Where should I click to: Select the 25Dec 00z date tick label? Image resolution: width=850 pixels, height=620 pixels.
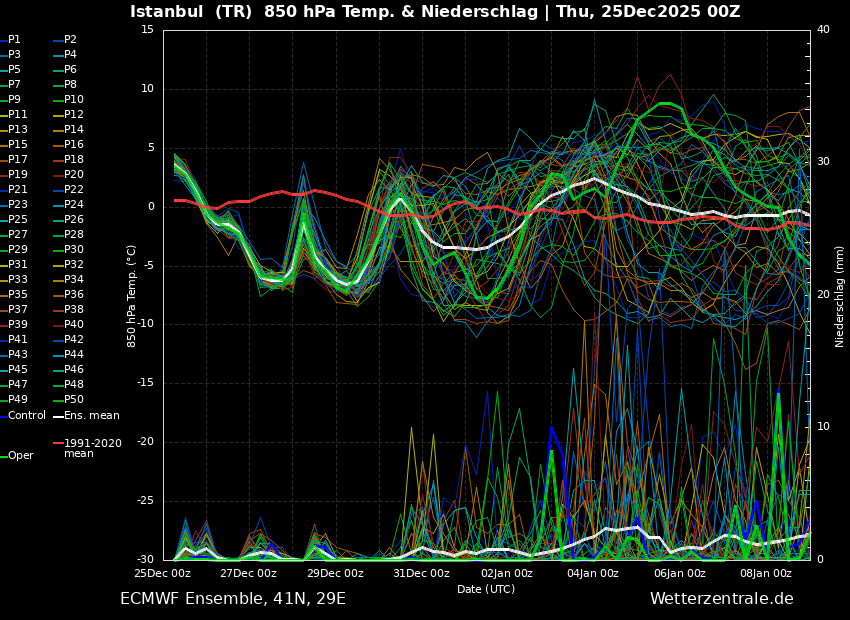(x=163, y=573)
